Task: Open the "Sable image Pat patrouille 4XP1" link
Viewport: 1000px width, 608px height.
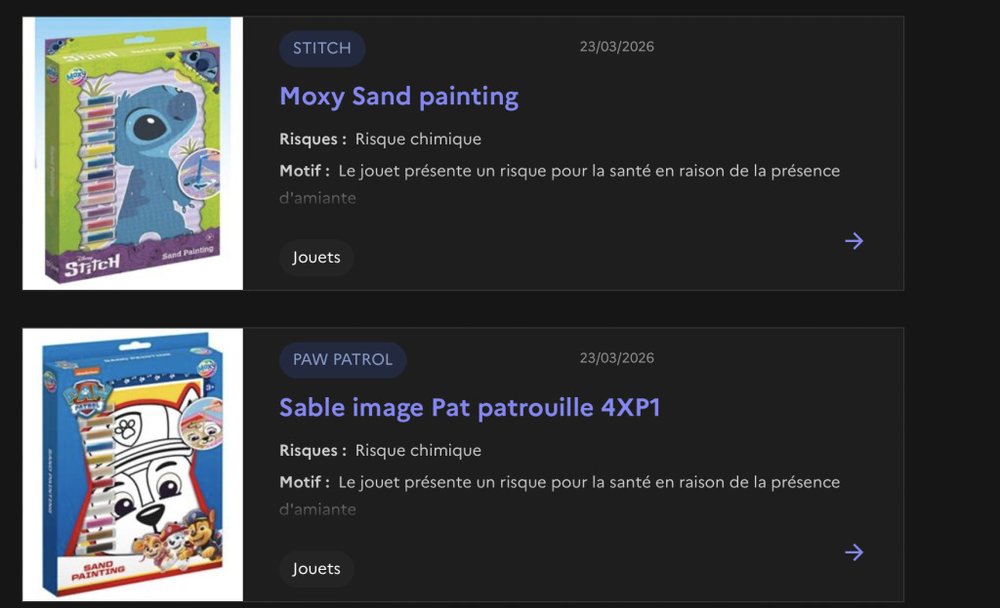Action: [469, 408]
